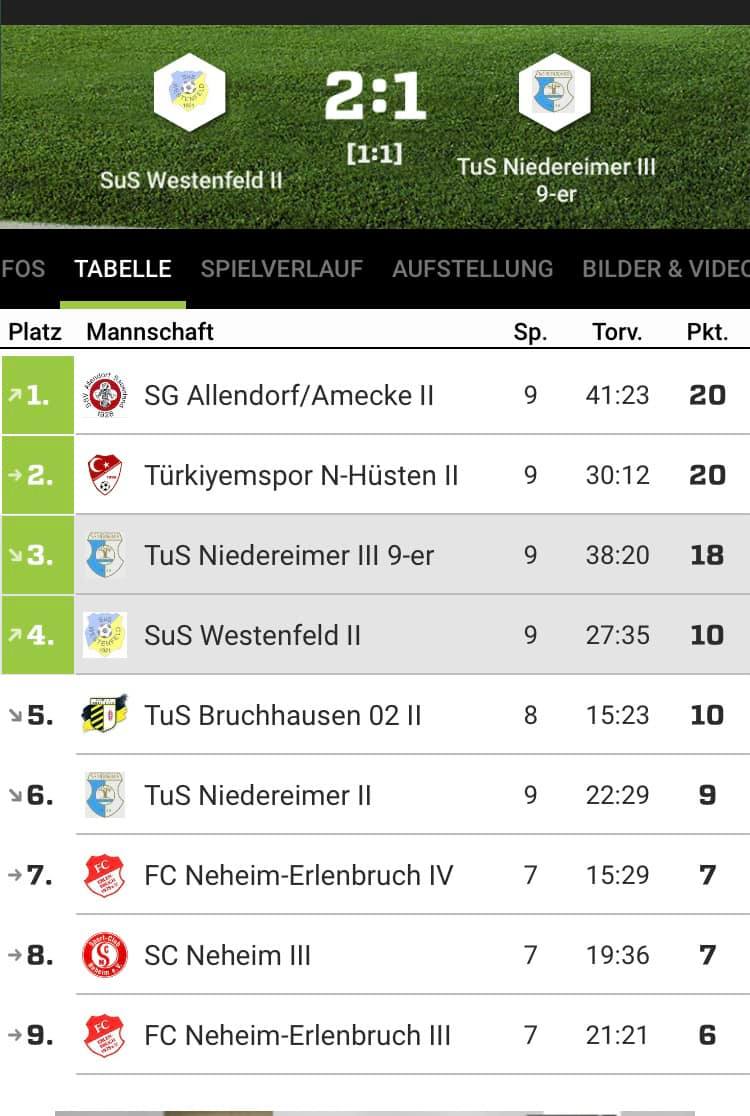Tap TuS Niedereimer III 9-er name in header
Viewport: 750px width, 1116px height.
tap(556, 179)
